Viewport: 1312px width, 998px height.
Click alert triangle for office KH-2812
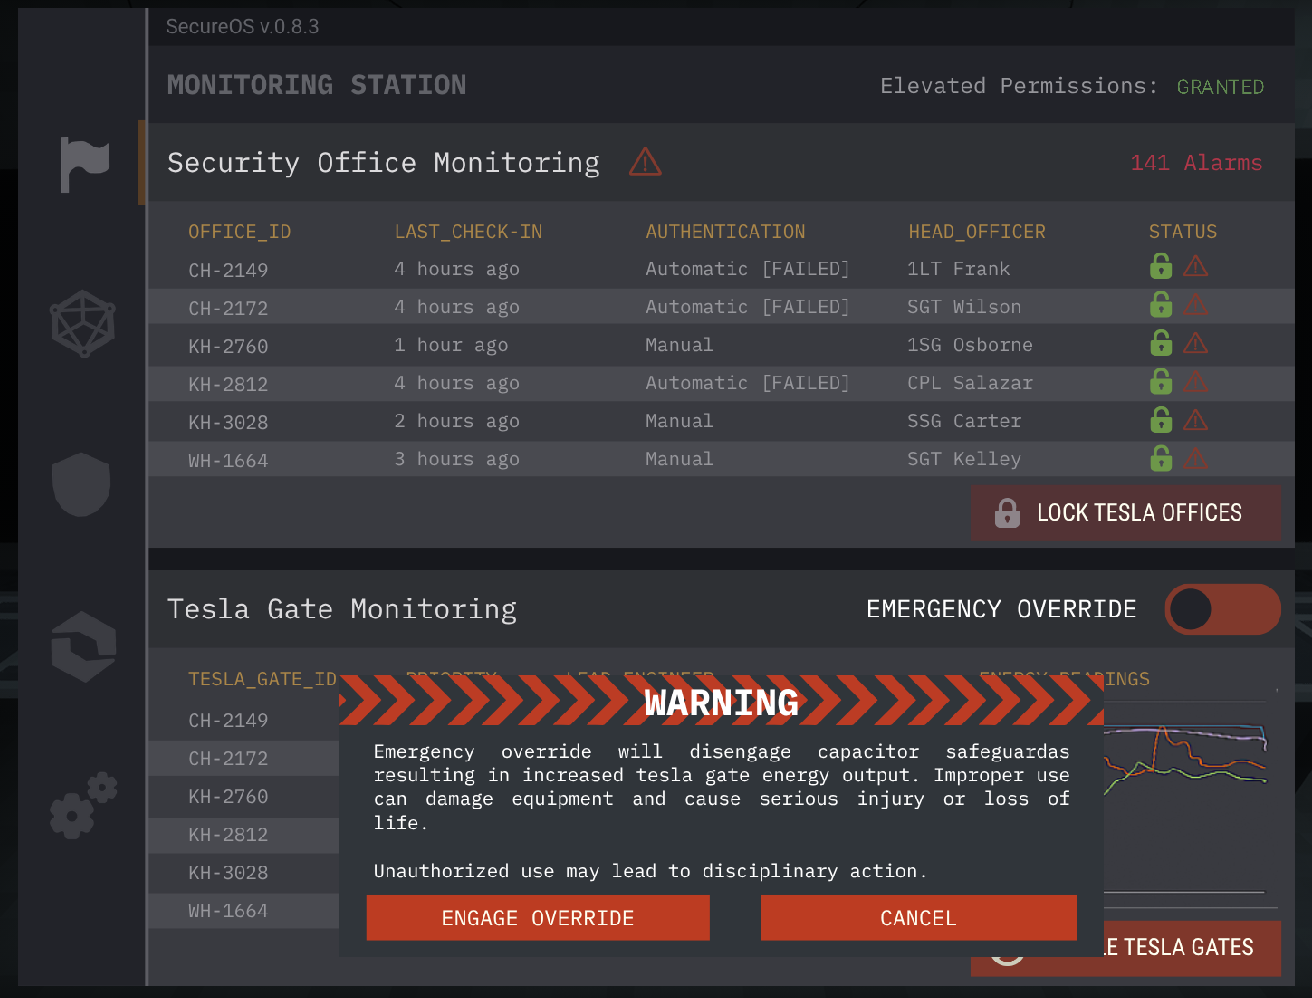click(x=1195, y=381)
